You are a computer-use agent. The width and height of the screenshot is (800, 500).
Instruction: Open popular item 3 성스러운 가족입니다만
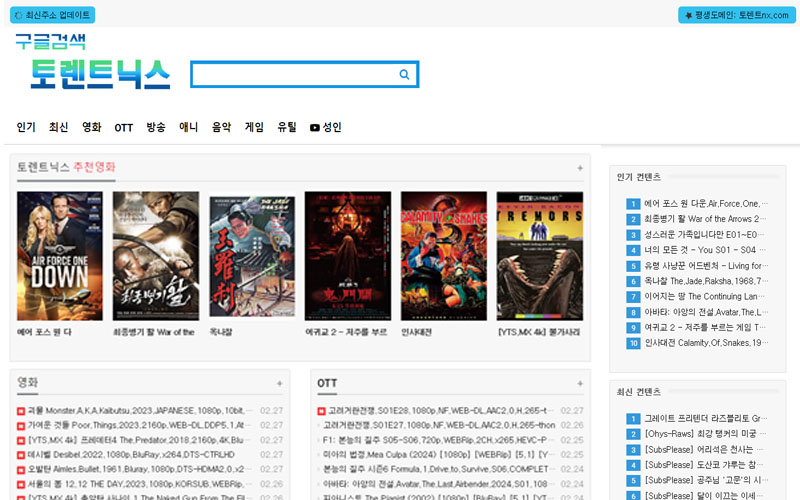(704, 235)
